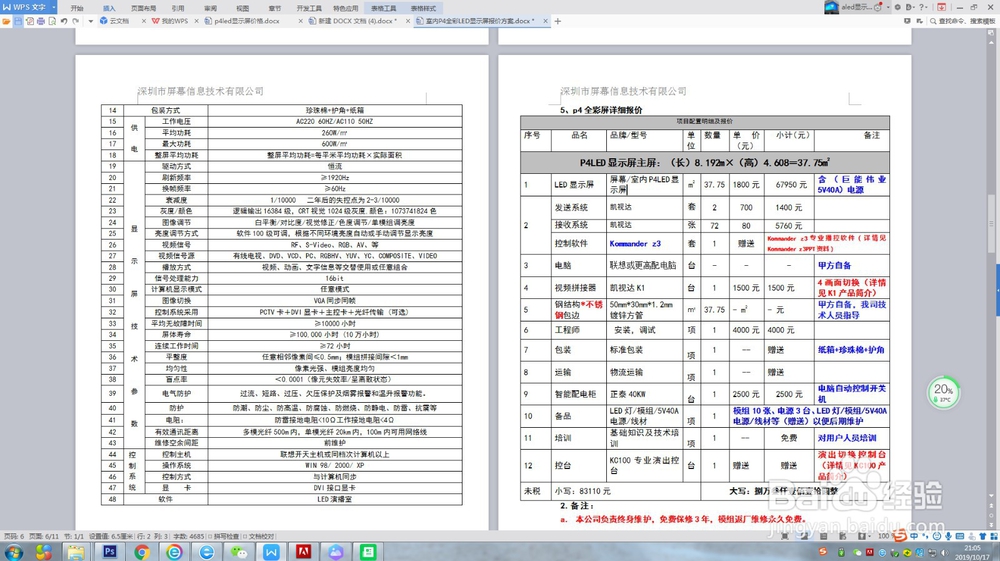Click the Kommander z3 control software cell
The image size is (1000, 561).
tap(645, 244)
